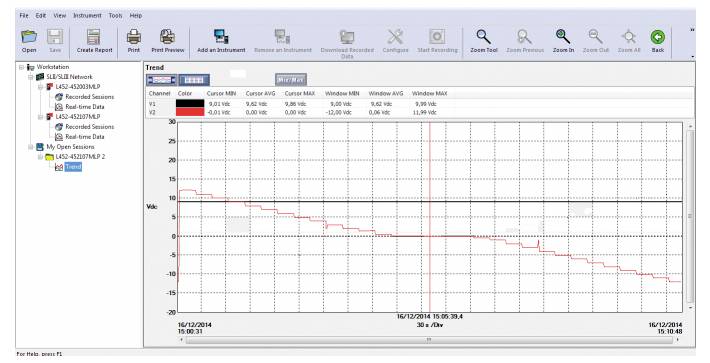The height and width of the screenshot is (363, 710).
Task: Click the black V1 color swatch
Action: click(x=190, y=104)
